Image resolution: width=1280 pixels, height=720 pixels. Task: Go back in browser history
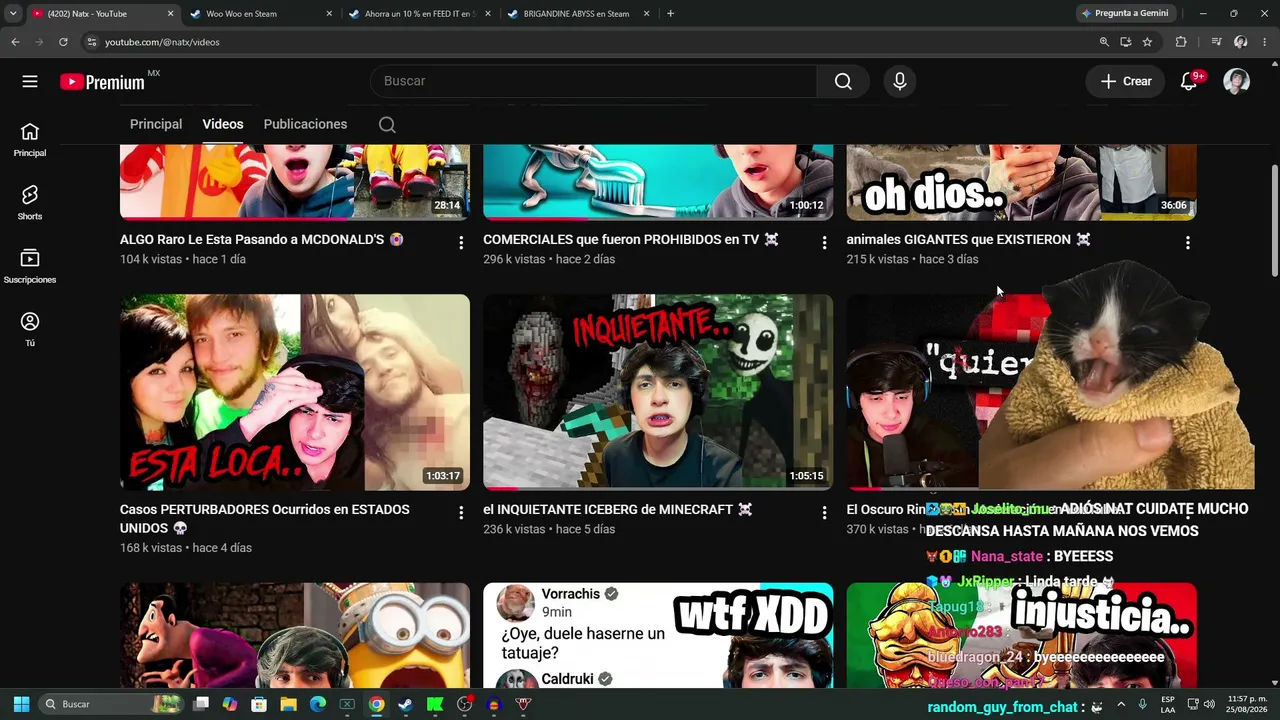[x=15, y=42]
